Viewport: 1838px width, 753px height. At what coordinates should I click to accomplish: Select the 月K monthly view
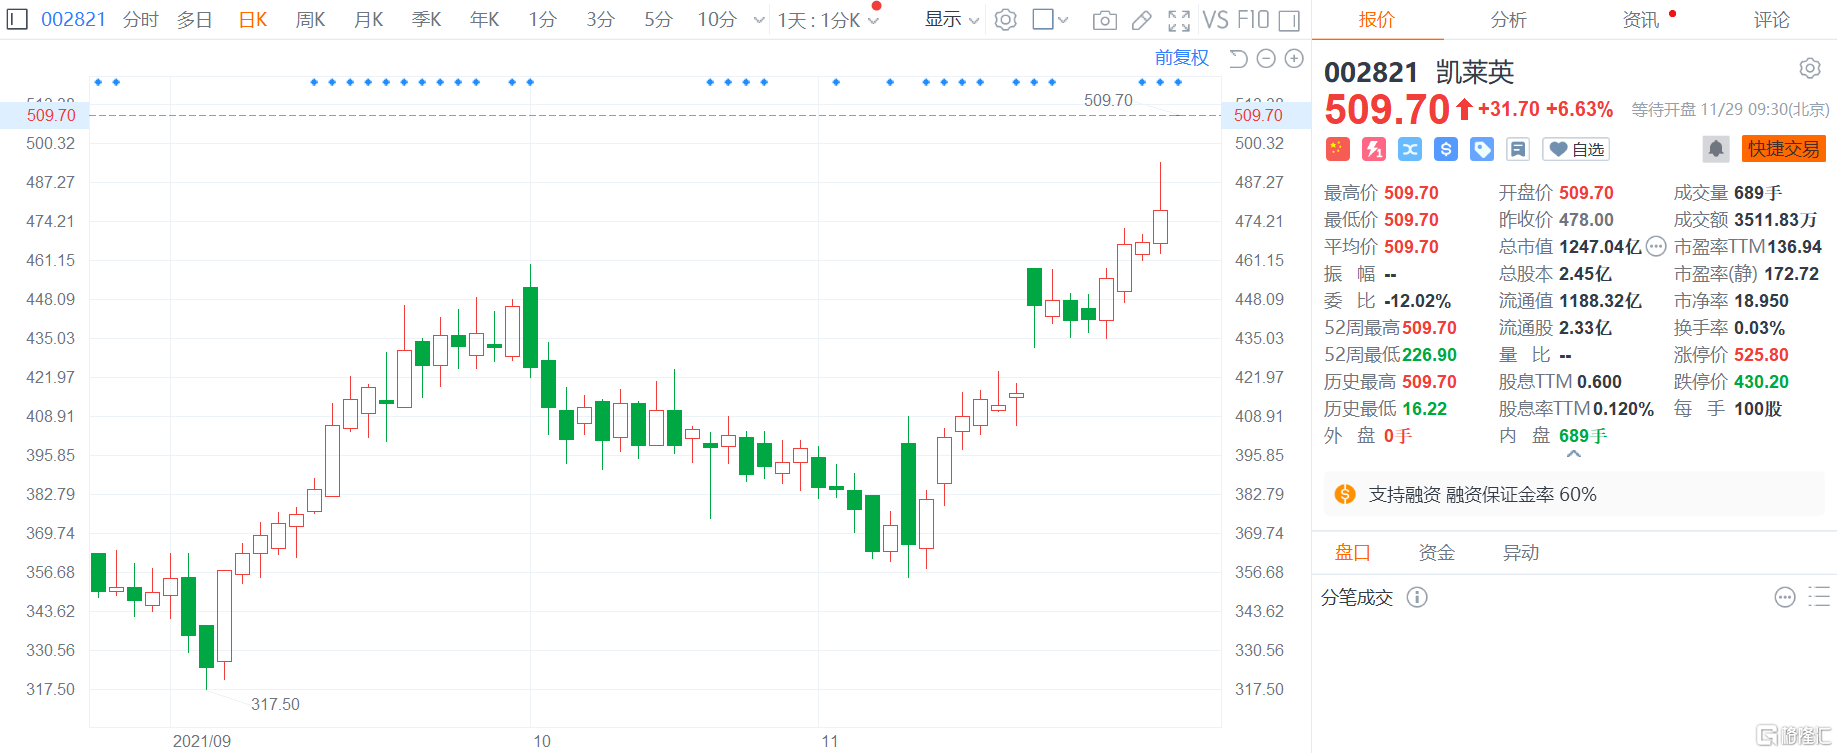[369, 20]
